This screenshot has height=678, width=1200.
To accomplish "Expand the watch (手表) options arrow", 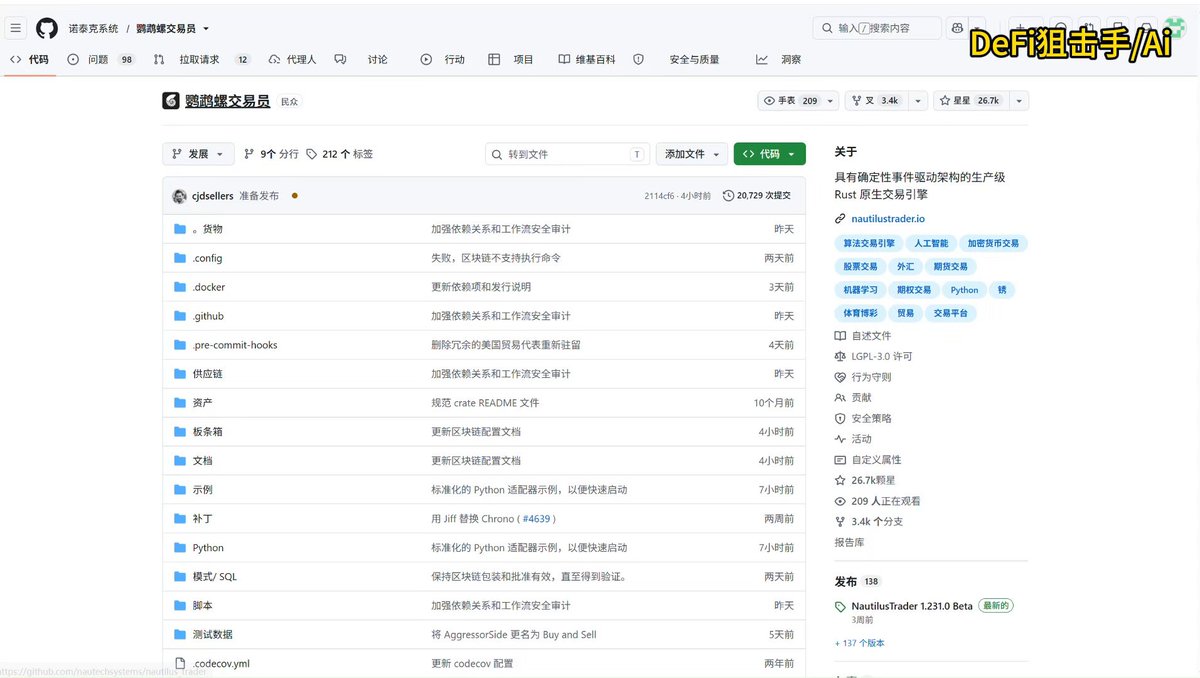I will click(832, 101).
